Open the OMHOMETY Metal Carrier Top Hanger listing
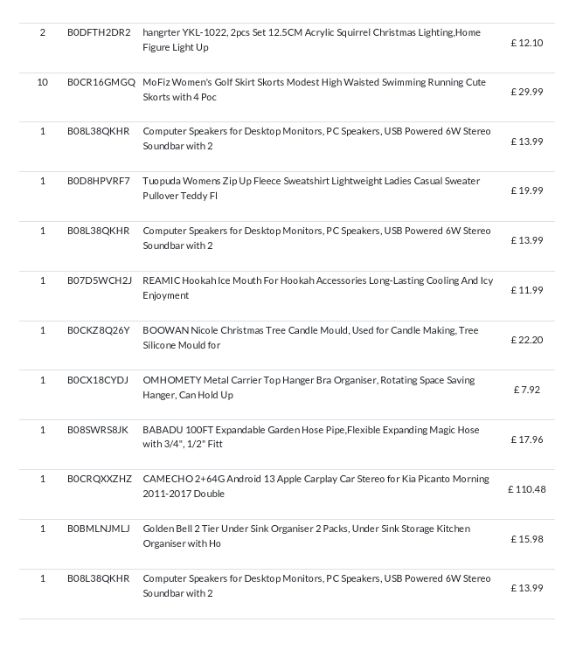The image size is (569, 650). (308, 387)
